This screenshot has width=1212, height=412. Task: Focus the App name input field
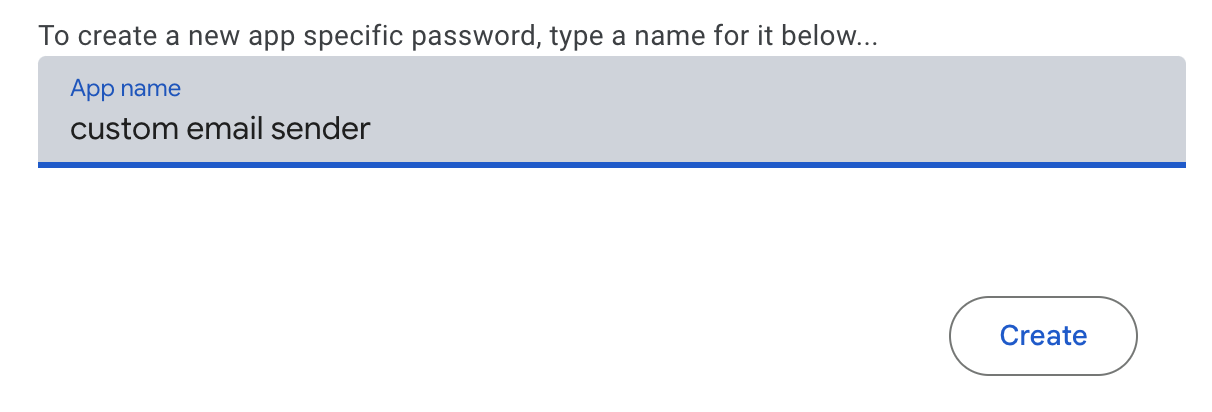[x=610, y=112]
